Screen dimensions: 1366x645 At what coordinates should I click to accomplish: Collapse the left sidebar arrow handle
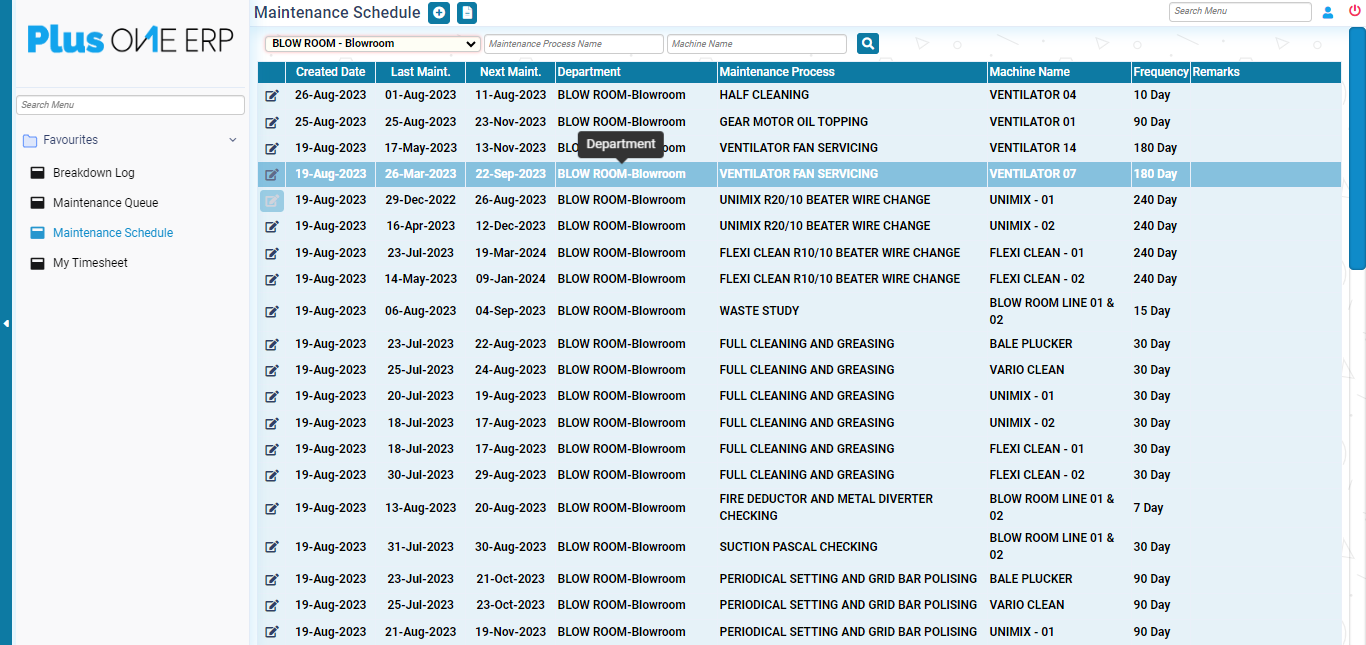(x=6, y=323)
